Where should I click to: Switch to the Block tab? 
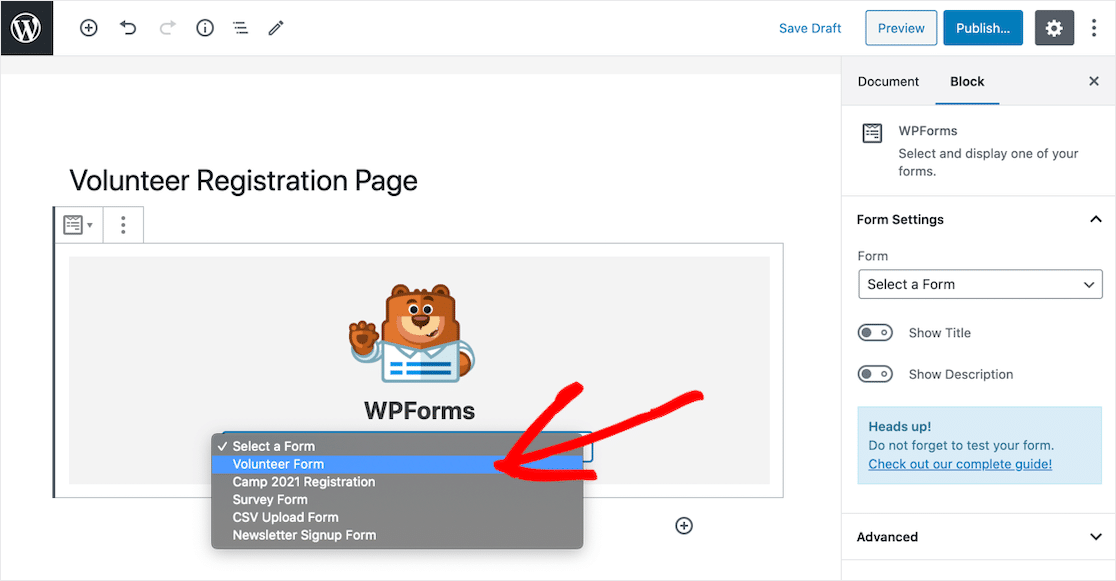pos(967,81)
